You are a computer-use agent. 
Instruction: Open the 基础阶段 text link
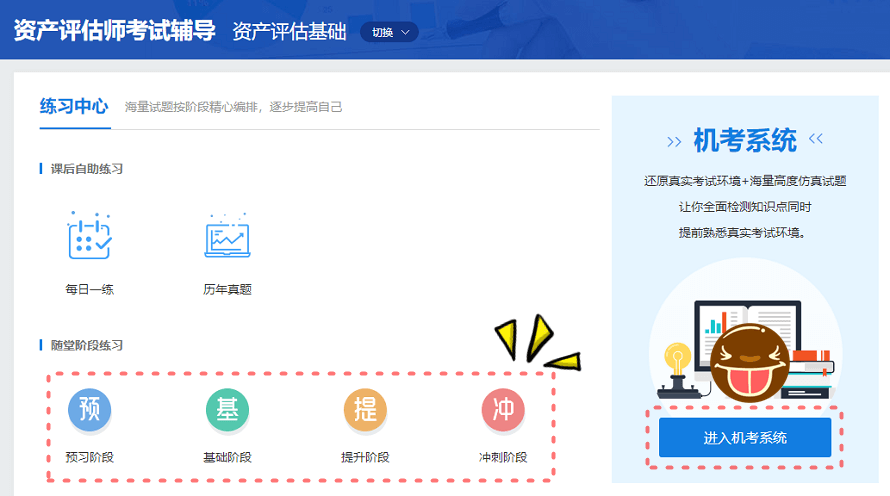coord(227,458)
